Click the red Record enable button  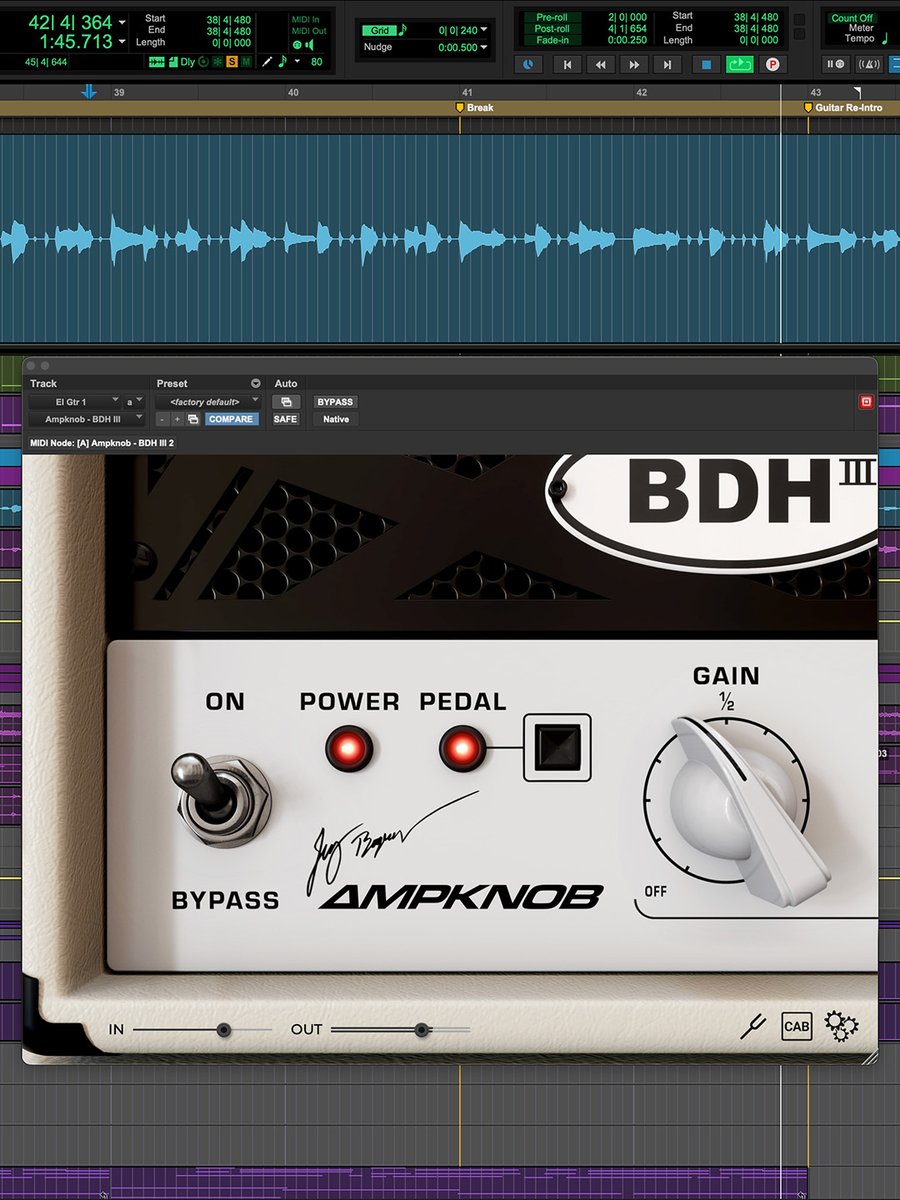click(x=772, y=64)
